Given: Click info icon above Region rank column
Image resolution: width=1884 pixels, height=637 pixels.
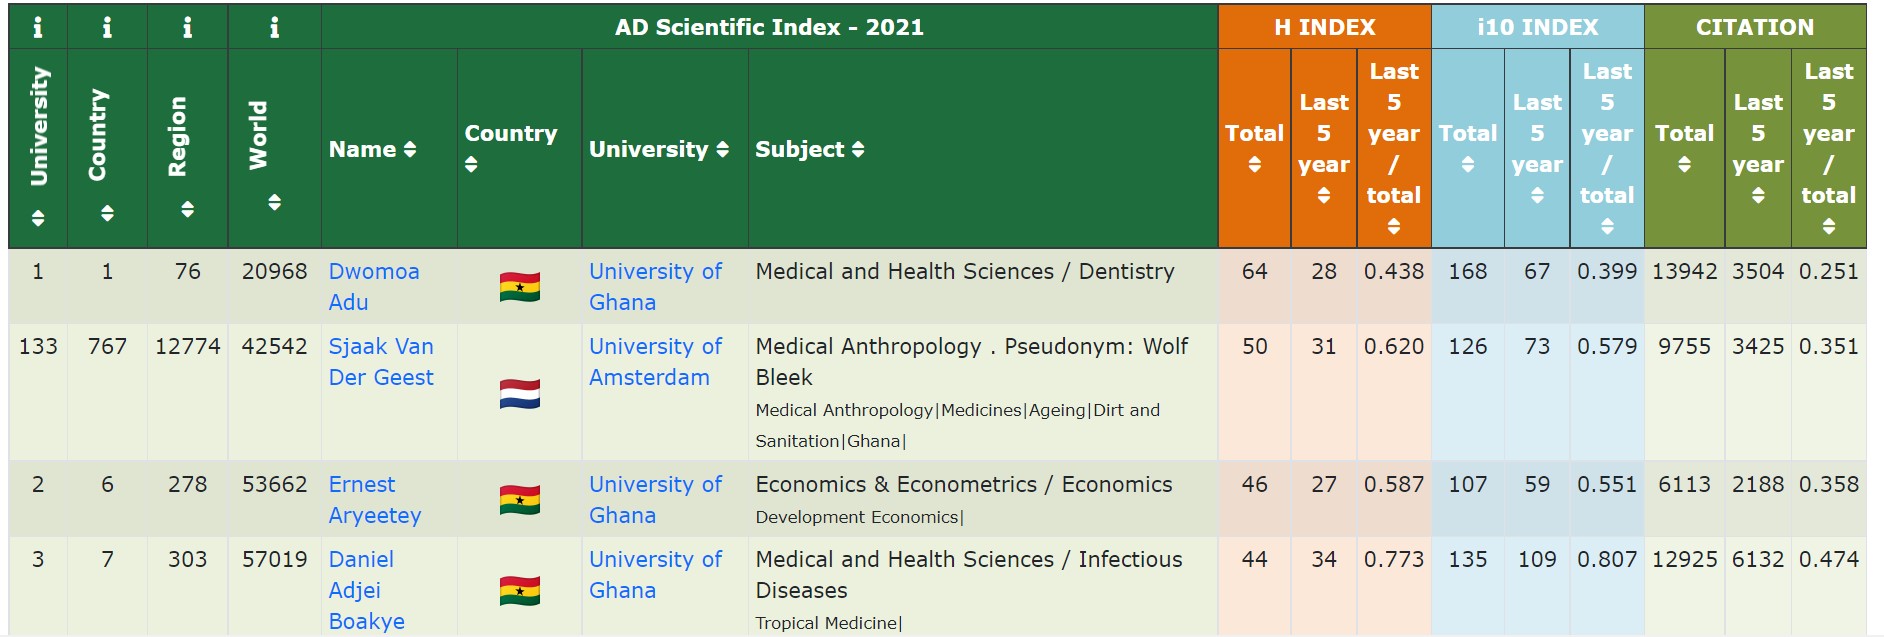Looking at the screenshot, I should 187,27.
